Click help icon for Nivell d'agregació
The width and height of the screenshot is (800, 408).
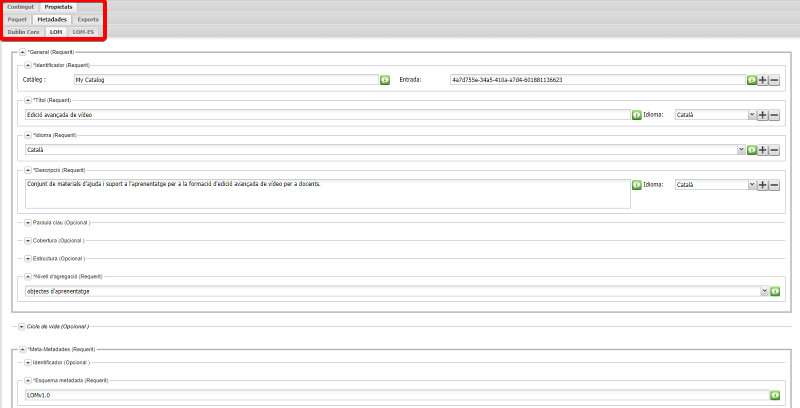click(774, 291)
